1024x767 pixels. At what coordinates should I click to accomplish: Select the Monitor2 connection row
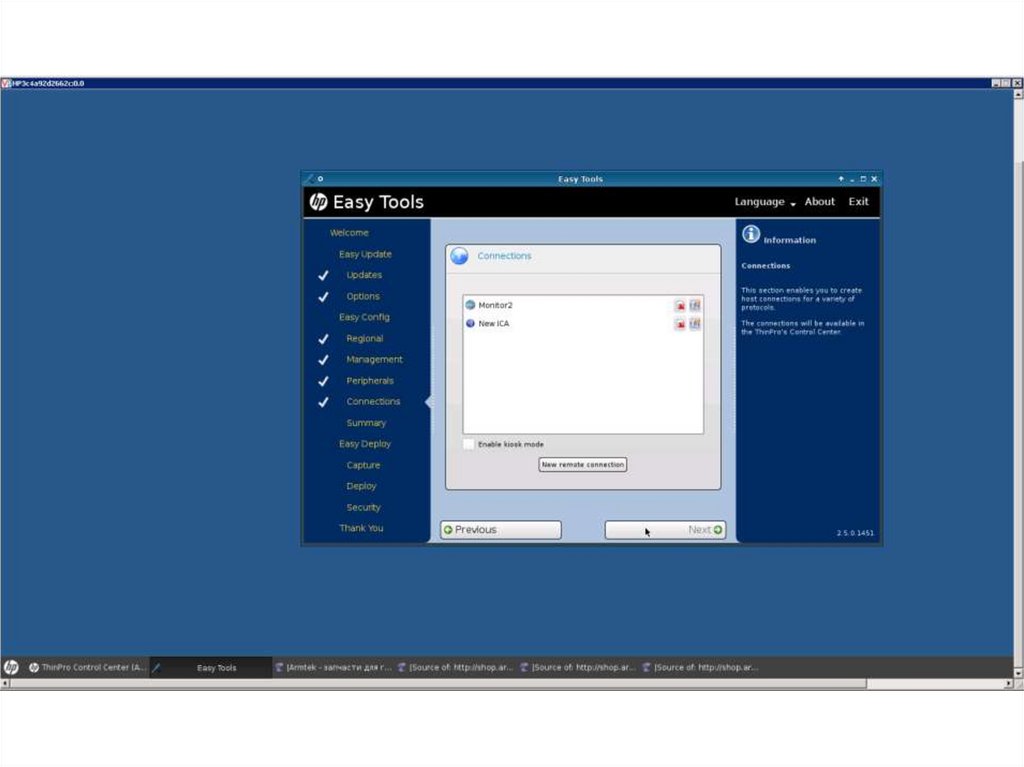click(583, 305)
